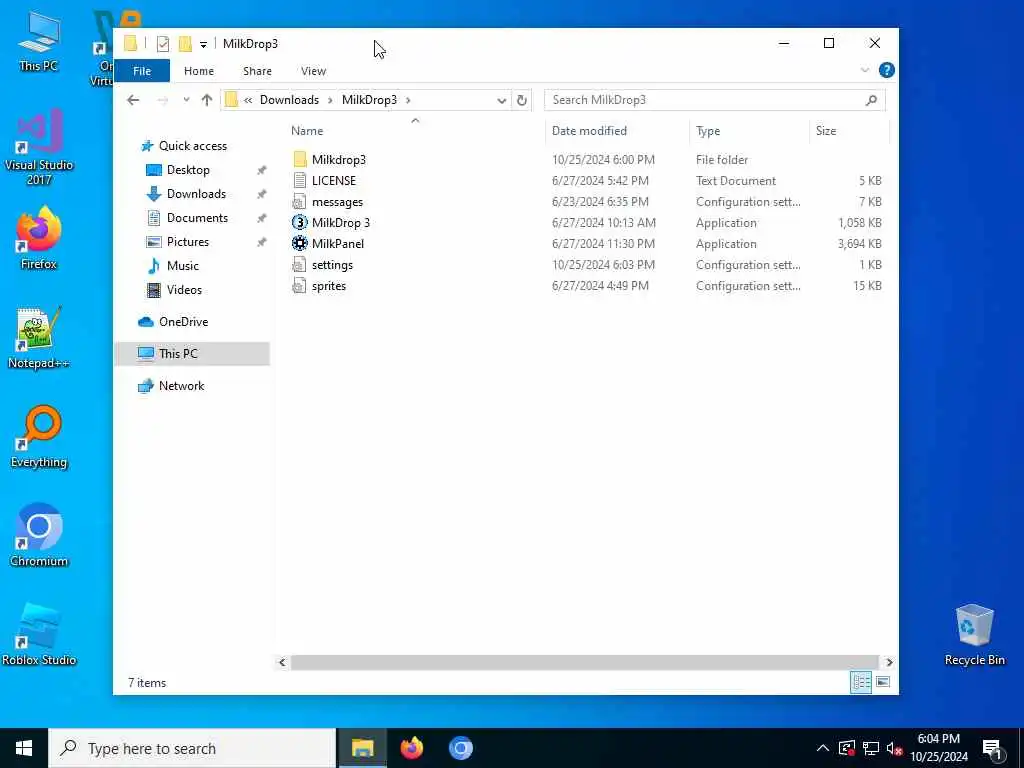Click the File Explorer taskbar icon
Screen dimensions: 1024x768
pyautogui.click(x=362, y=748)
